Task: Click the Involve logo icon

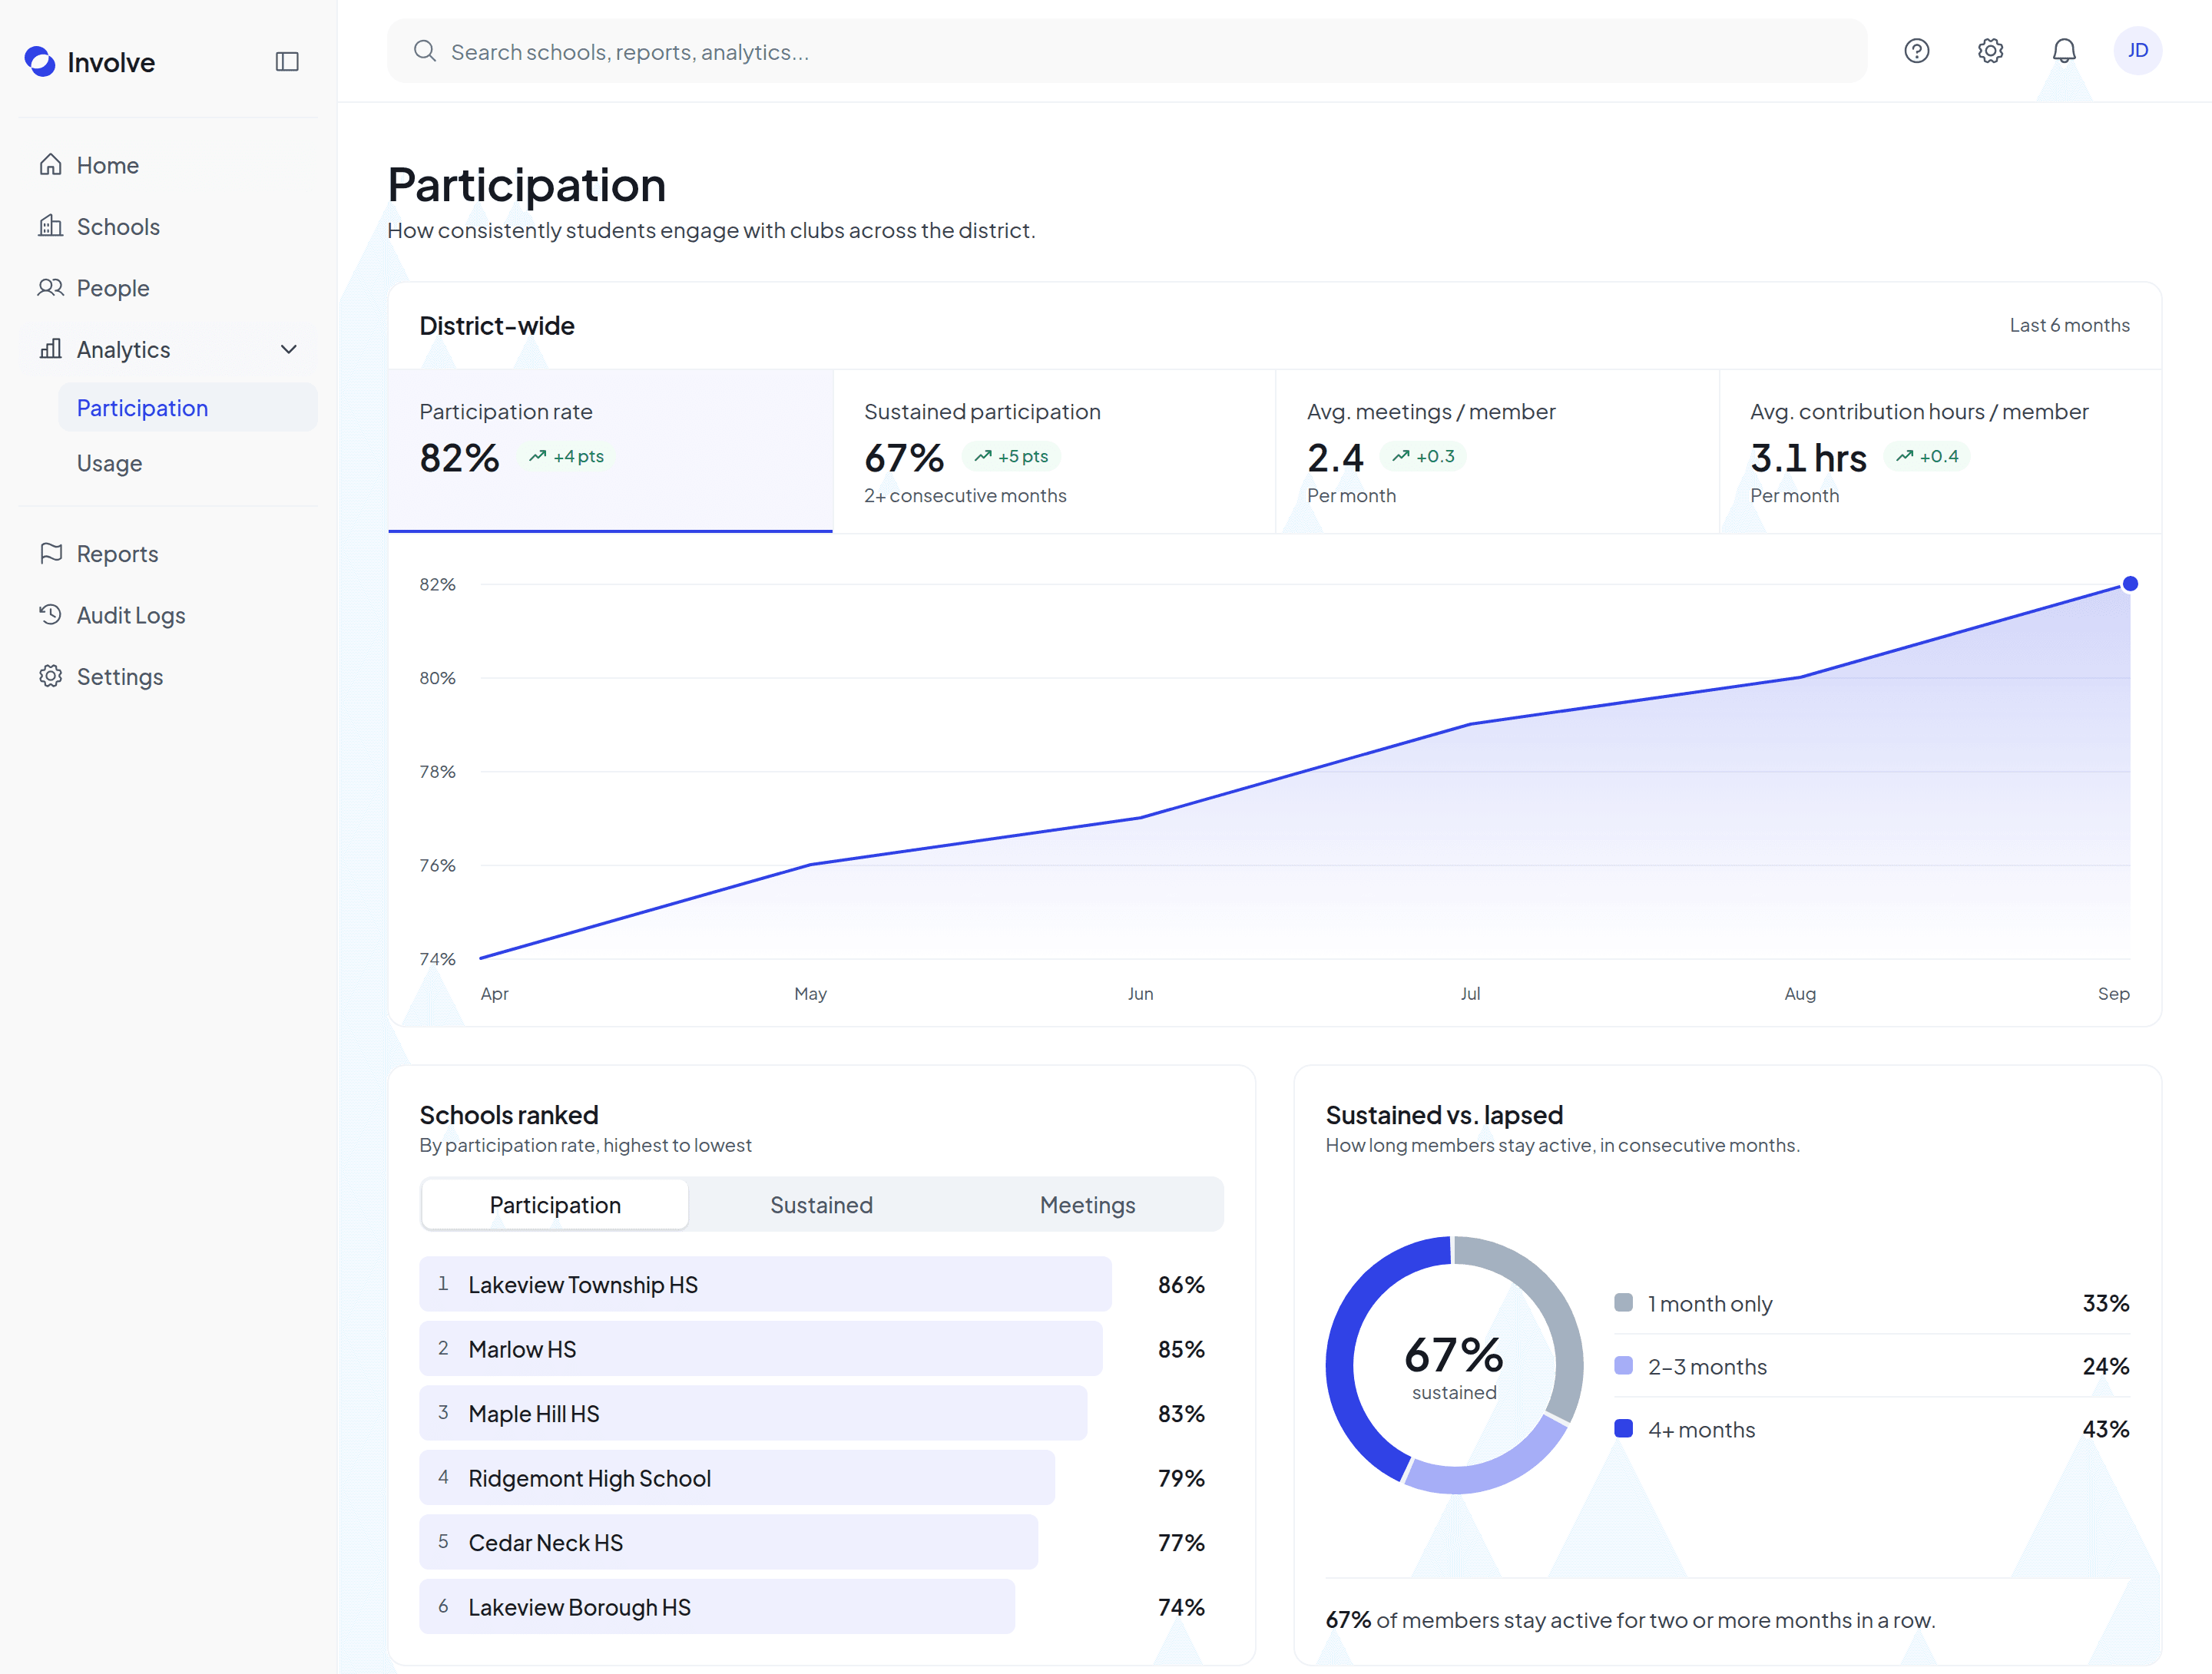Action: click(40, 62)
